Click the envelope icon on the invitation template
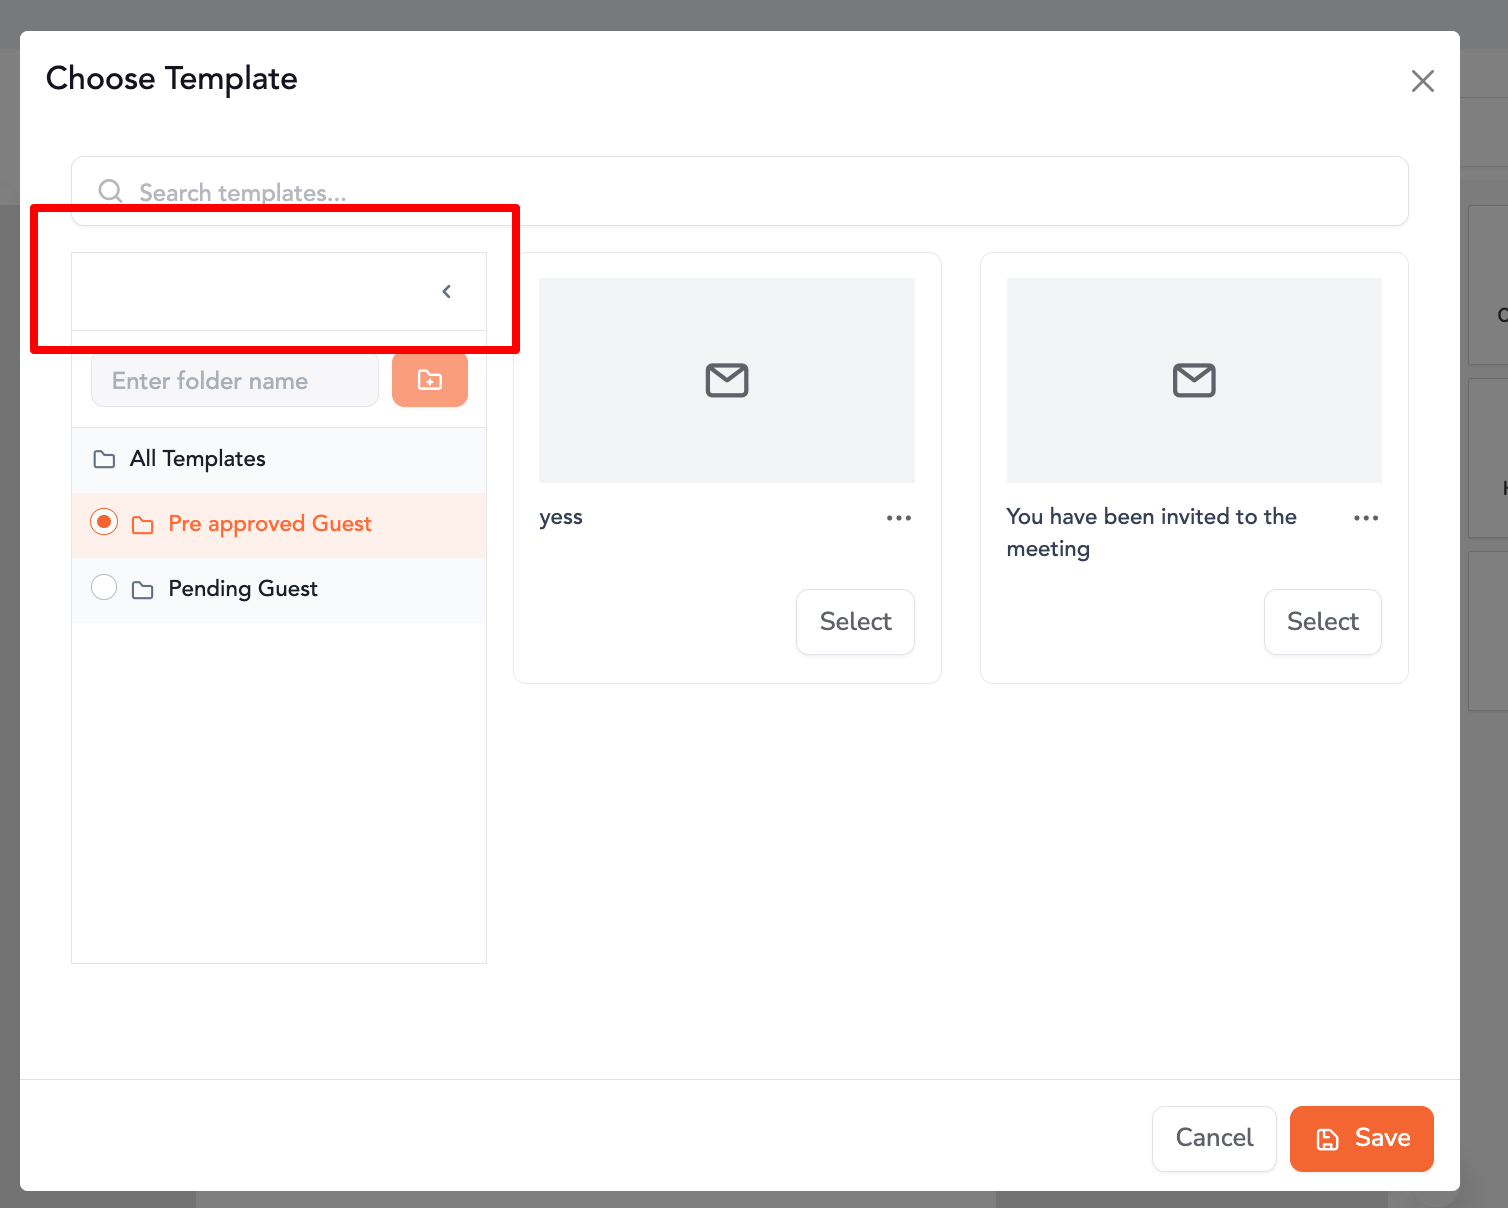 coord(1194,380)
